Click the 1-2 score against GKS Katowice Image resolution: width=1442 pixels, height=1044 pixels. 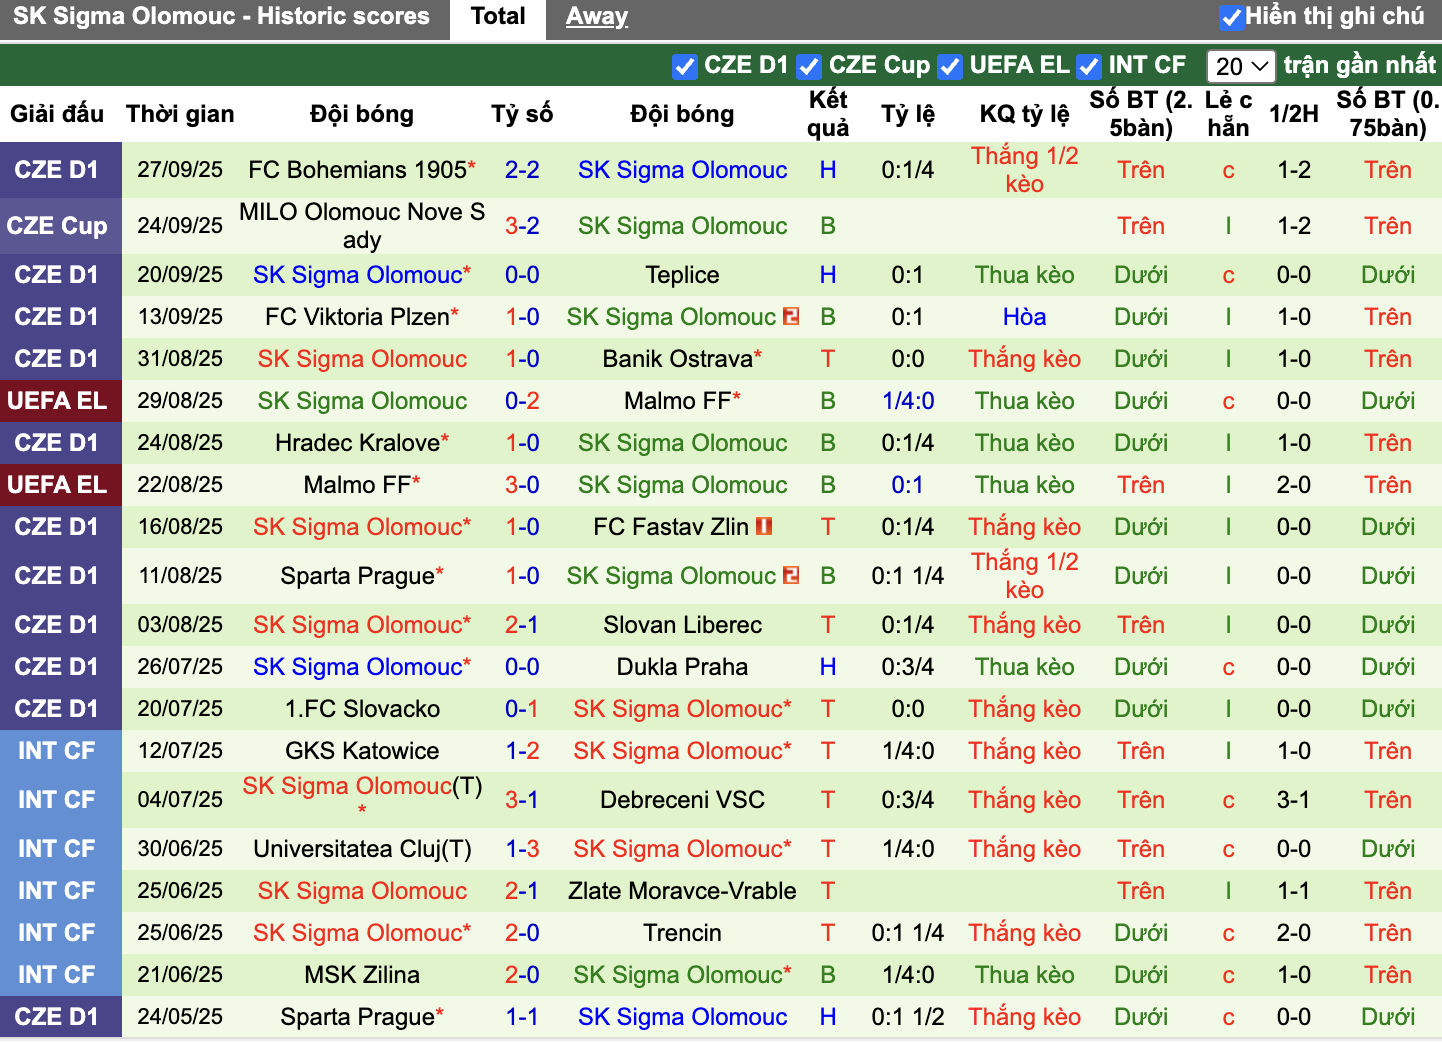pyautogui.click(x=522, y=751)
